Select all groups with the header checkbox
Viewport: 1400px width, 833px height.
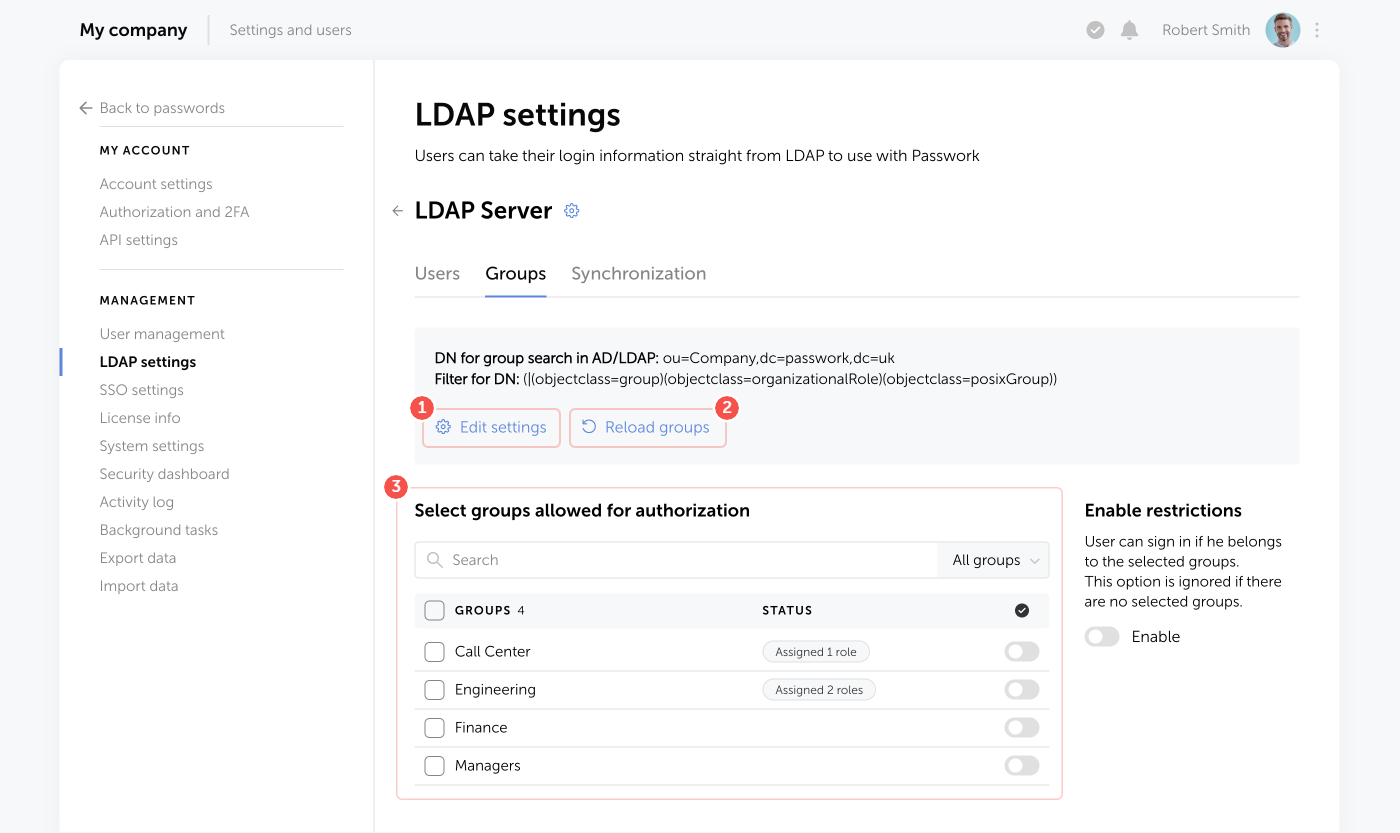point(434,610)
